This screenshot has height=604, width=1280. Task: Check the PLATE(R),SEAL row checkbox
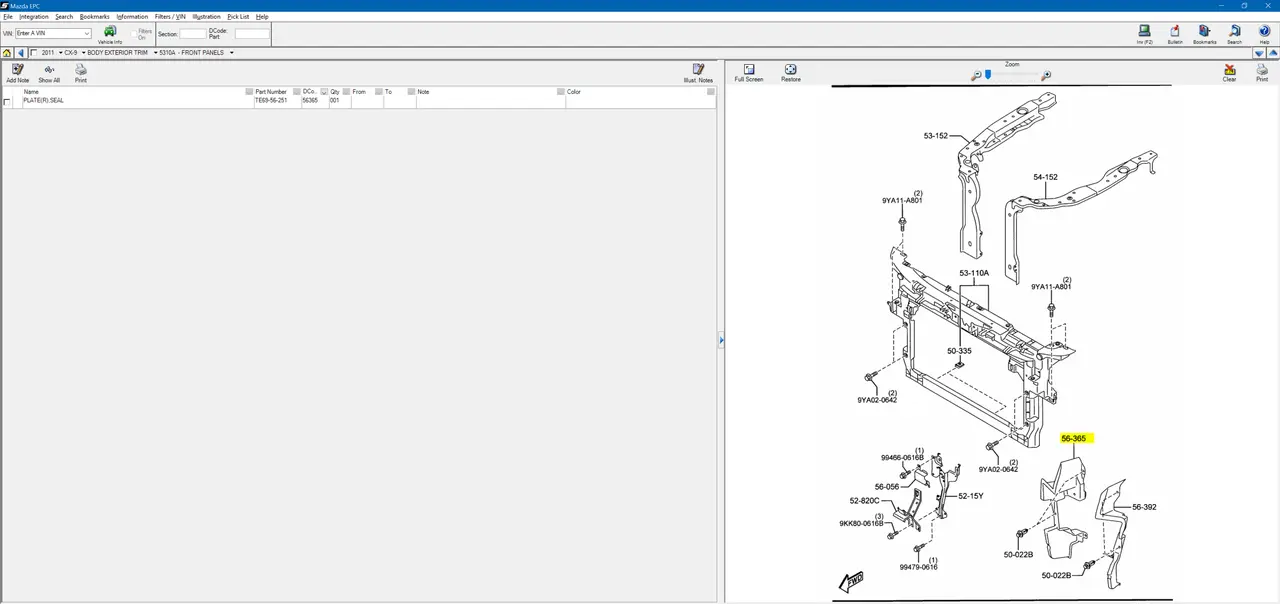pyautogui.click(x=8, y=102)
